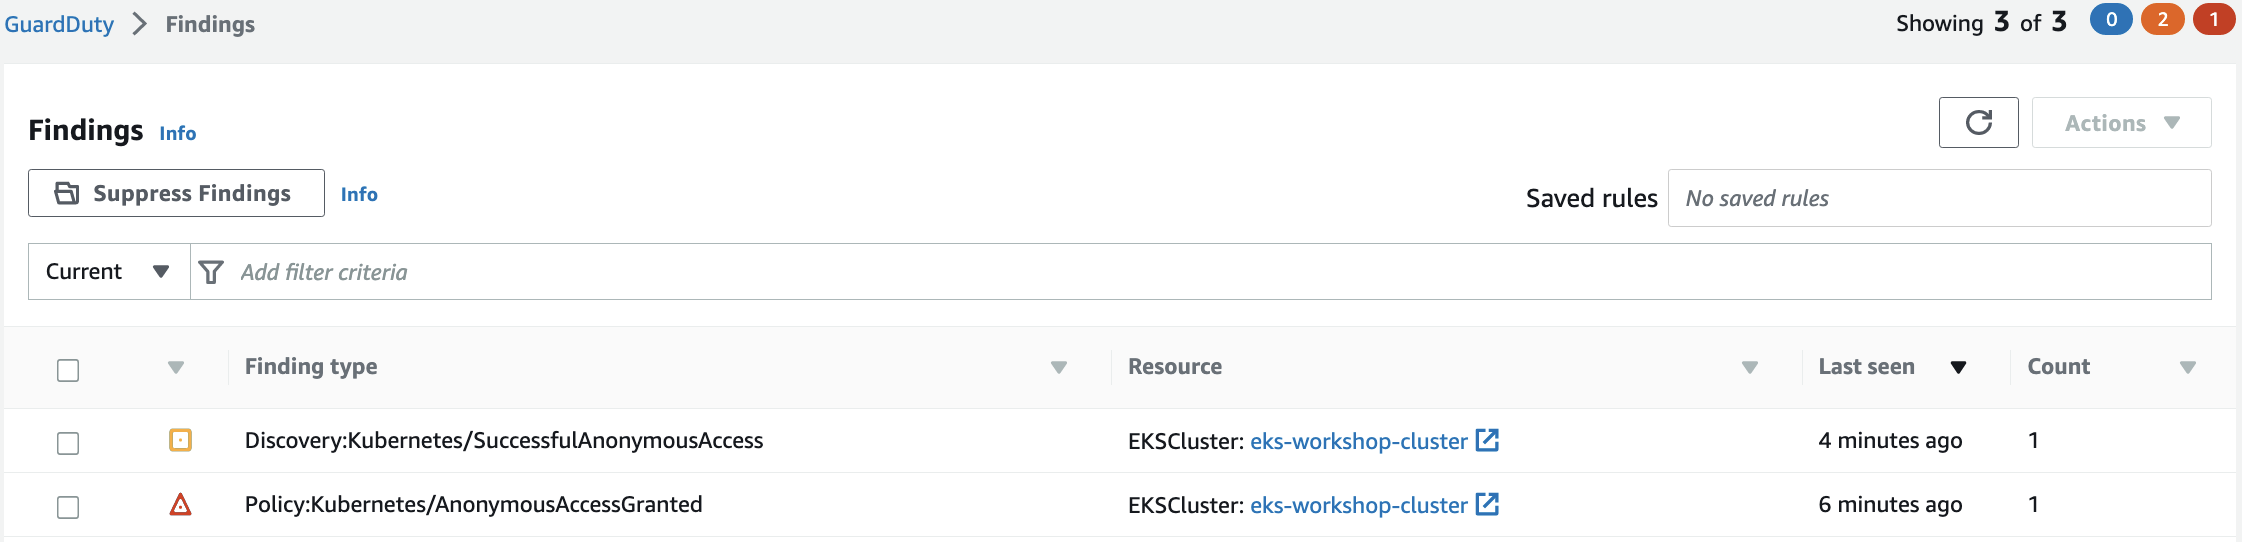Click Info link next to Findings heading
2242x542 pixels.
[177, 133]
